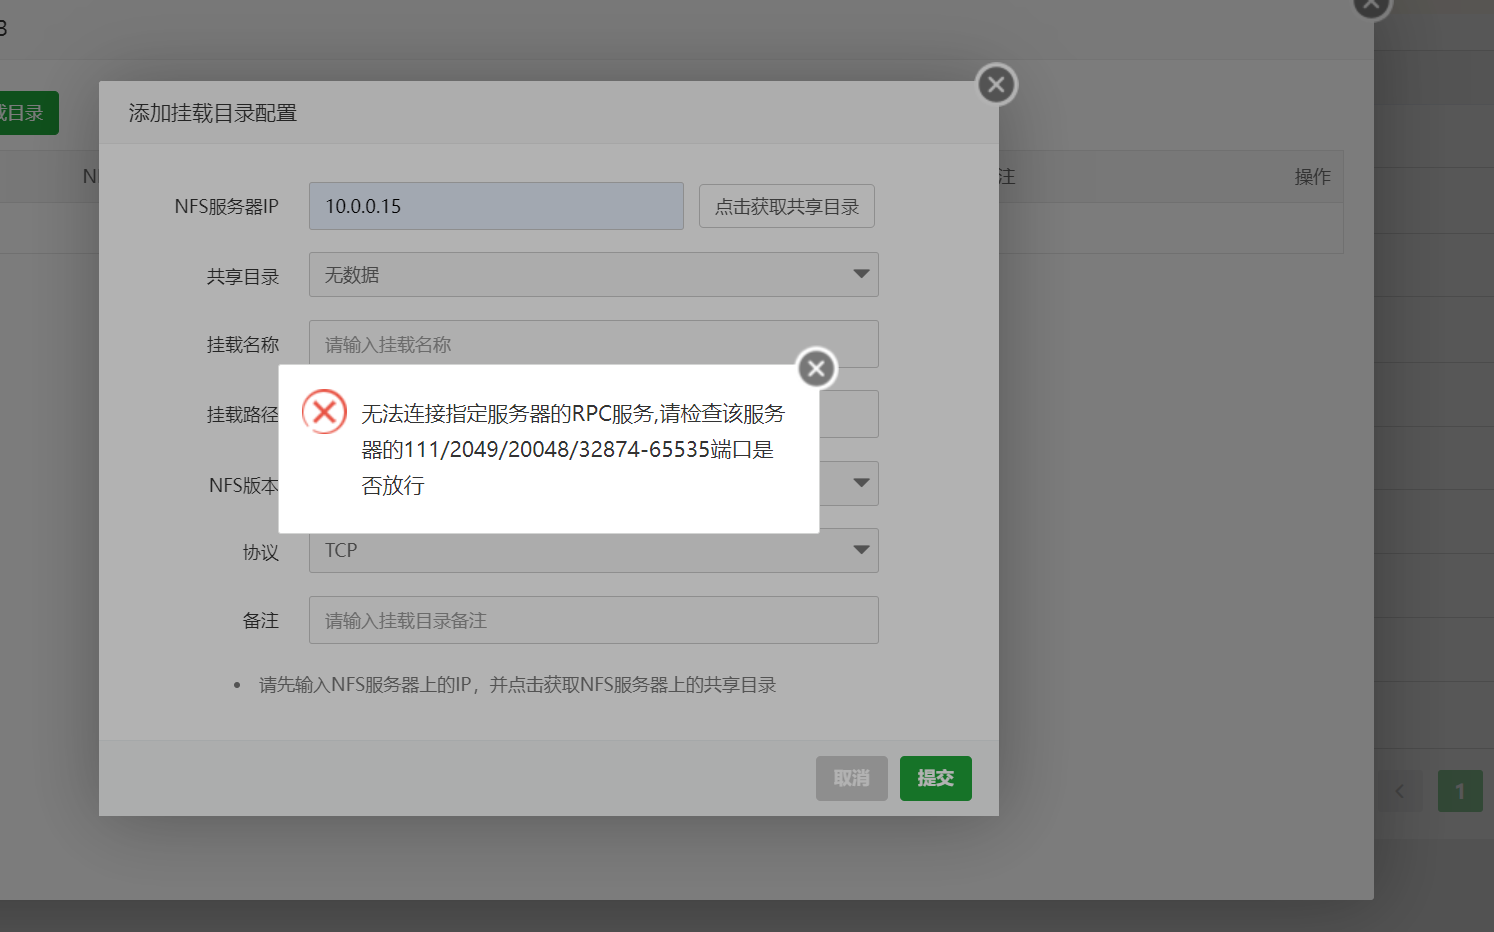
Task: Open the NFS版本 dropdown arrow
Action: coord(861,483)
